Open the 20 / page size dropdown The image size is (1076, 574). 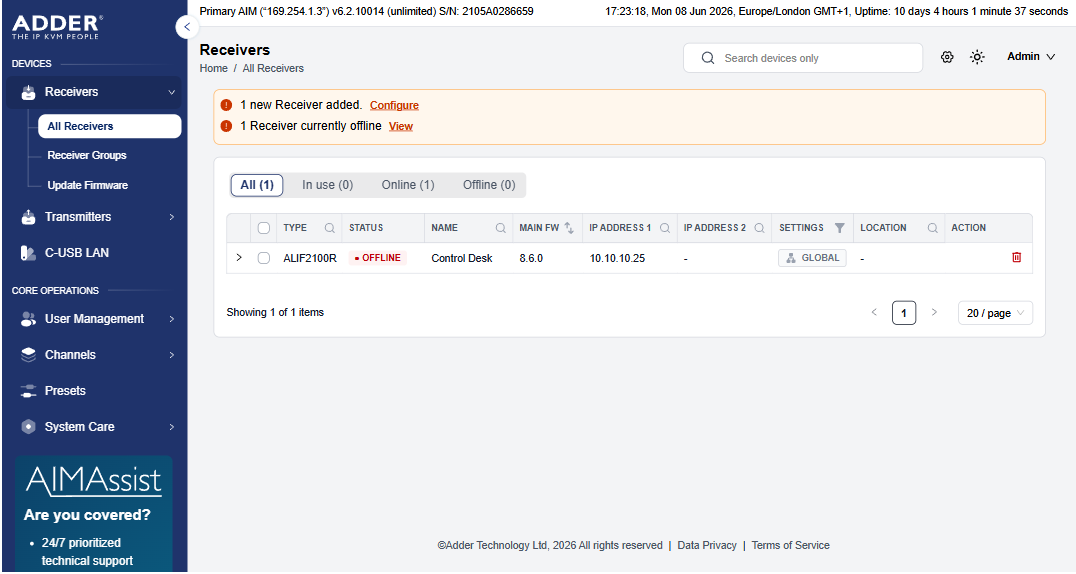(995, 313)
